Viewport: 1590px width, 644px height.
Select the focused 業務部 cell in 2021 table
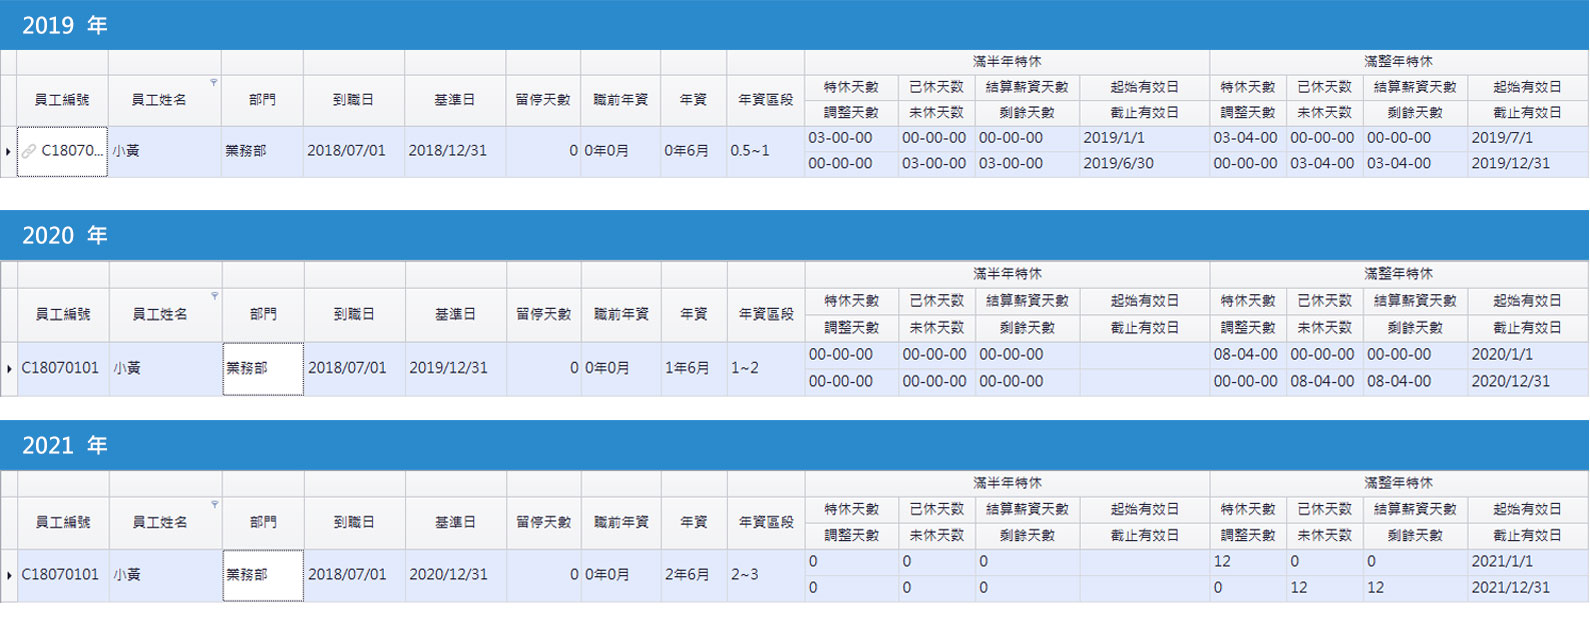263,576
